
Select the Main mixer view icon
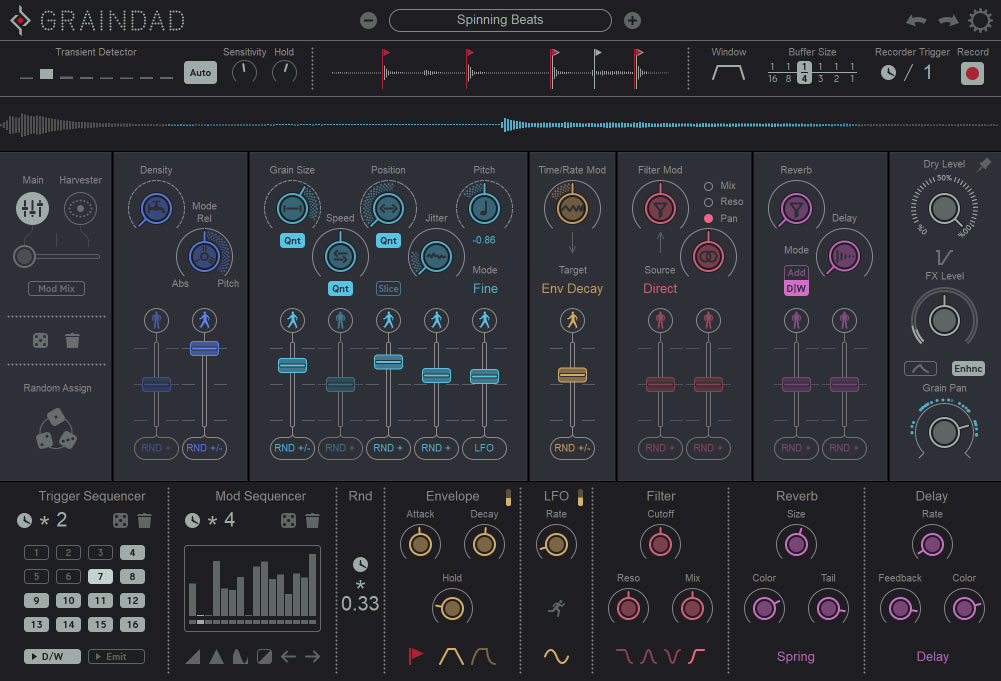point(33,208)
